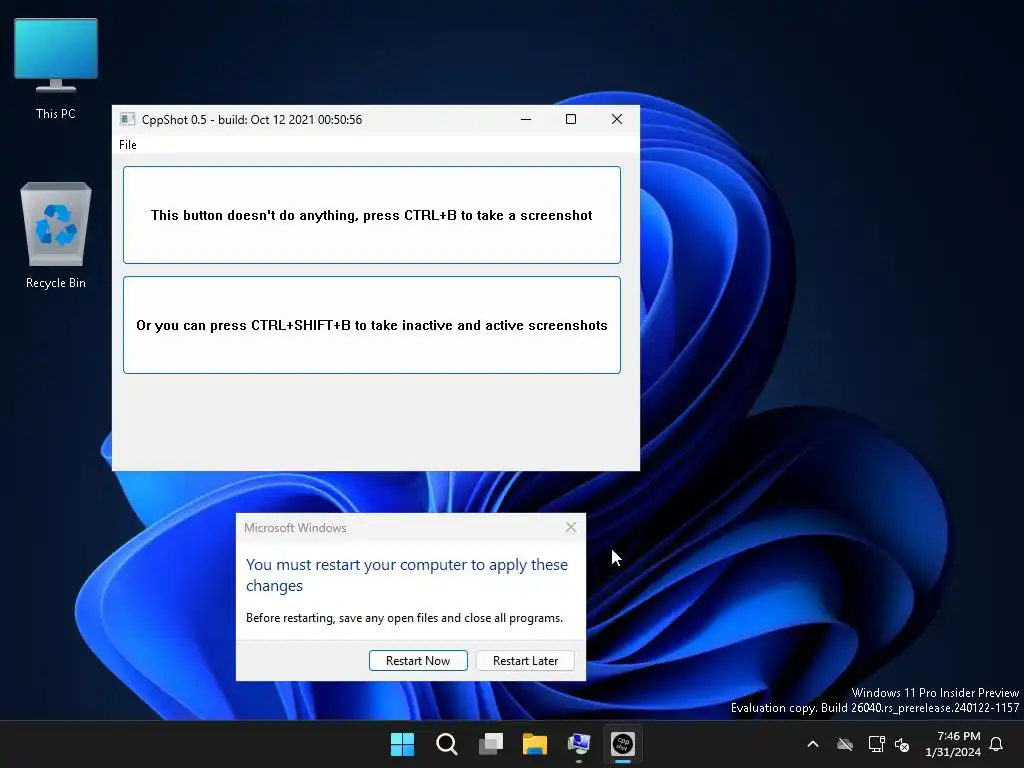Minimize the CppShot window
This screenshot has height=768, width=1024.
(x=526, y=120)
